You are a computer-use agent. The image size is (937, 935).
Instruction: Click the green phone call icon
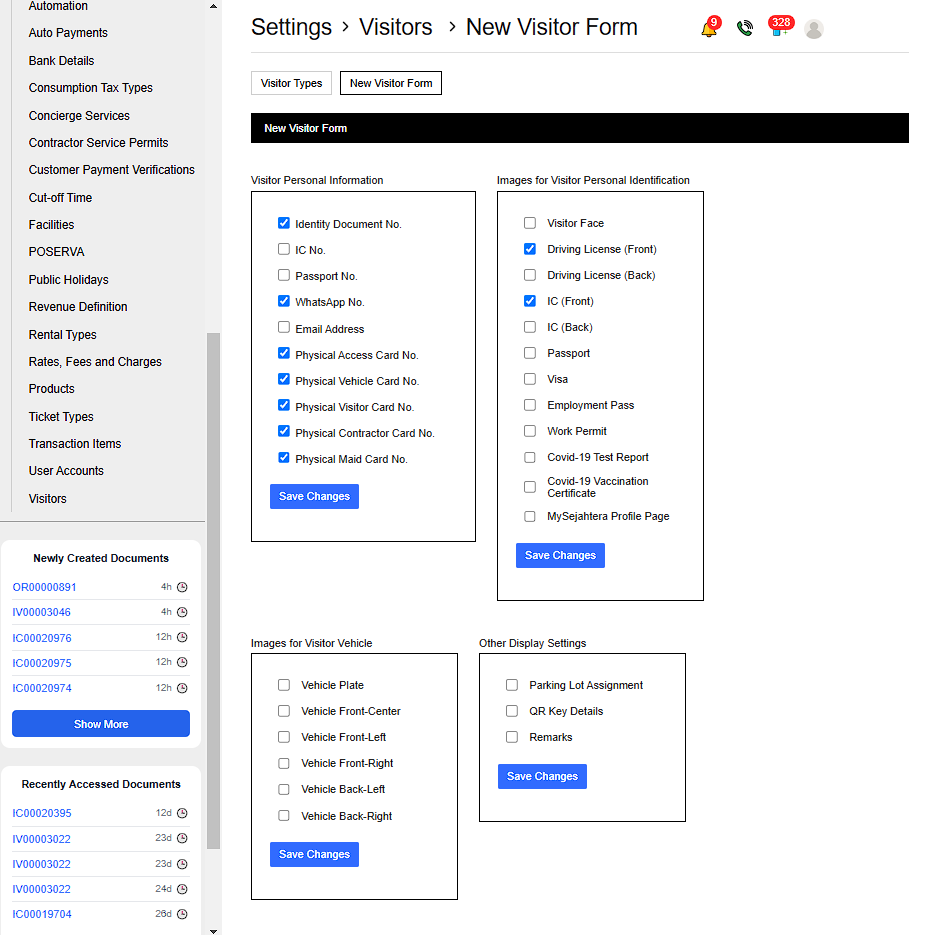pos(744,29)
